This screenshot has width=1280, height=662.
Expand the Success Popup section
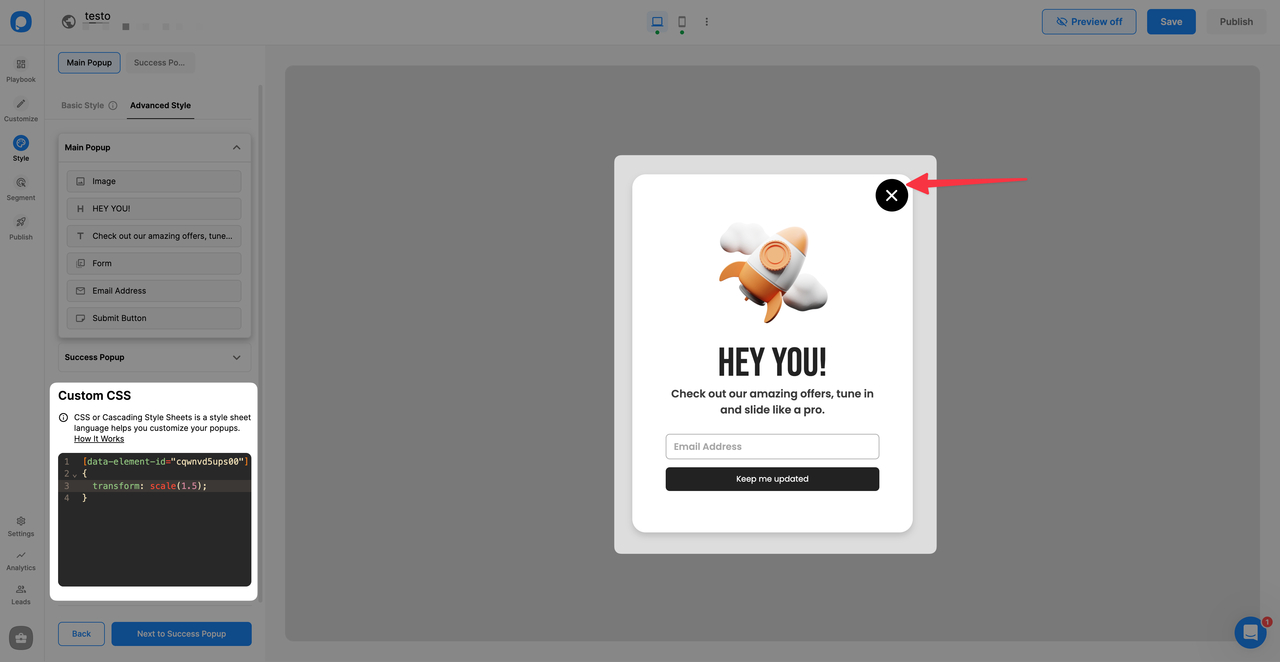(x=236, y=357)
